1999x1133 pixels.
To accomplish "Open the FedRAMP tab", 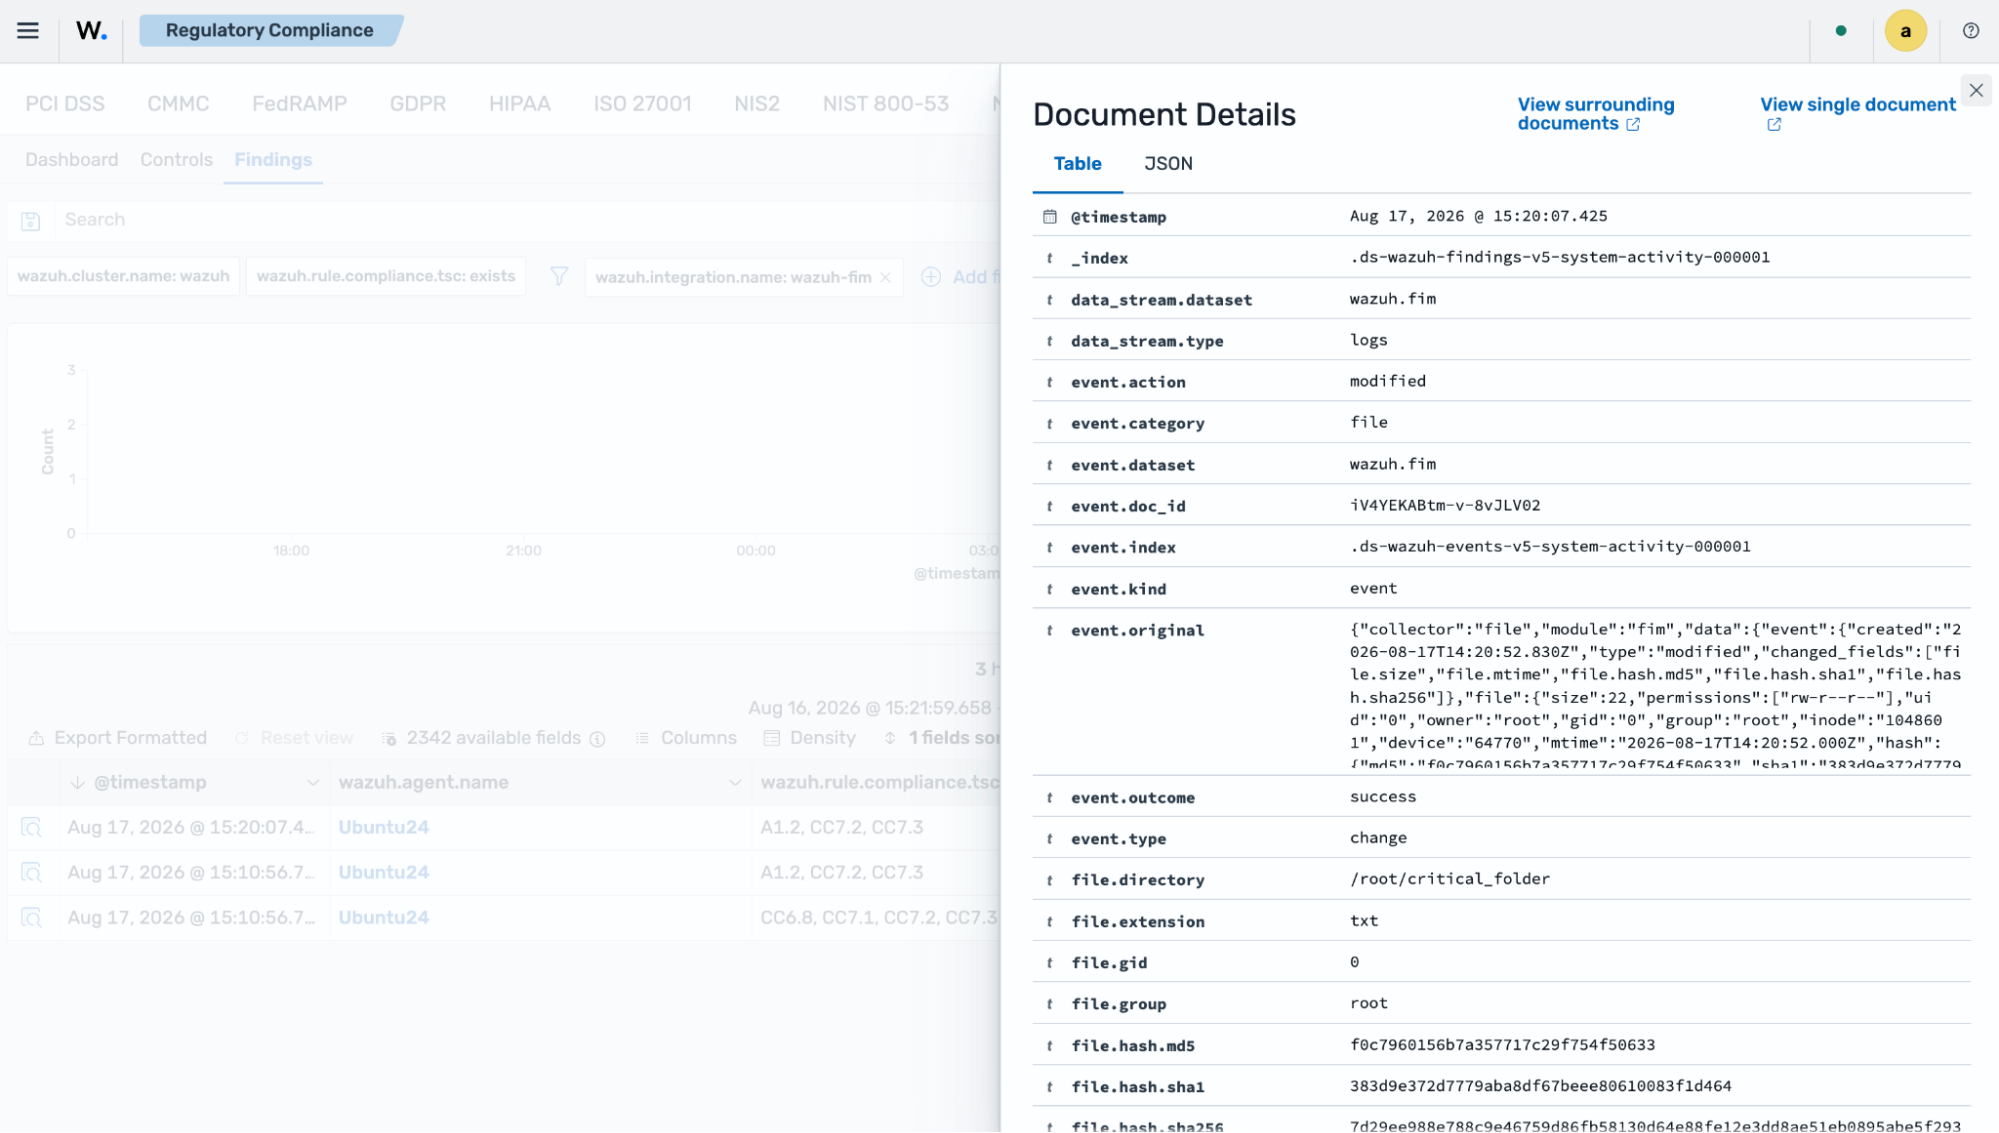I will 299,104.
